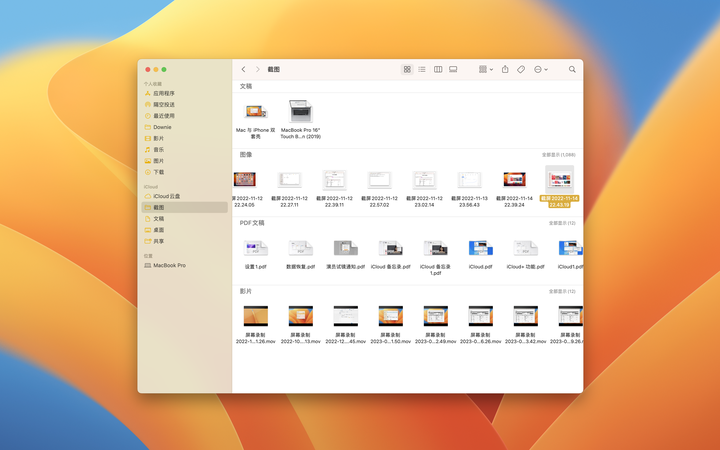The width and height of the screenshot is (720, 450).
Task: Select screen recording 2022-12...45.mov
Action: point(345,325)
